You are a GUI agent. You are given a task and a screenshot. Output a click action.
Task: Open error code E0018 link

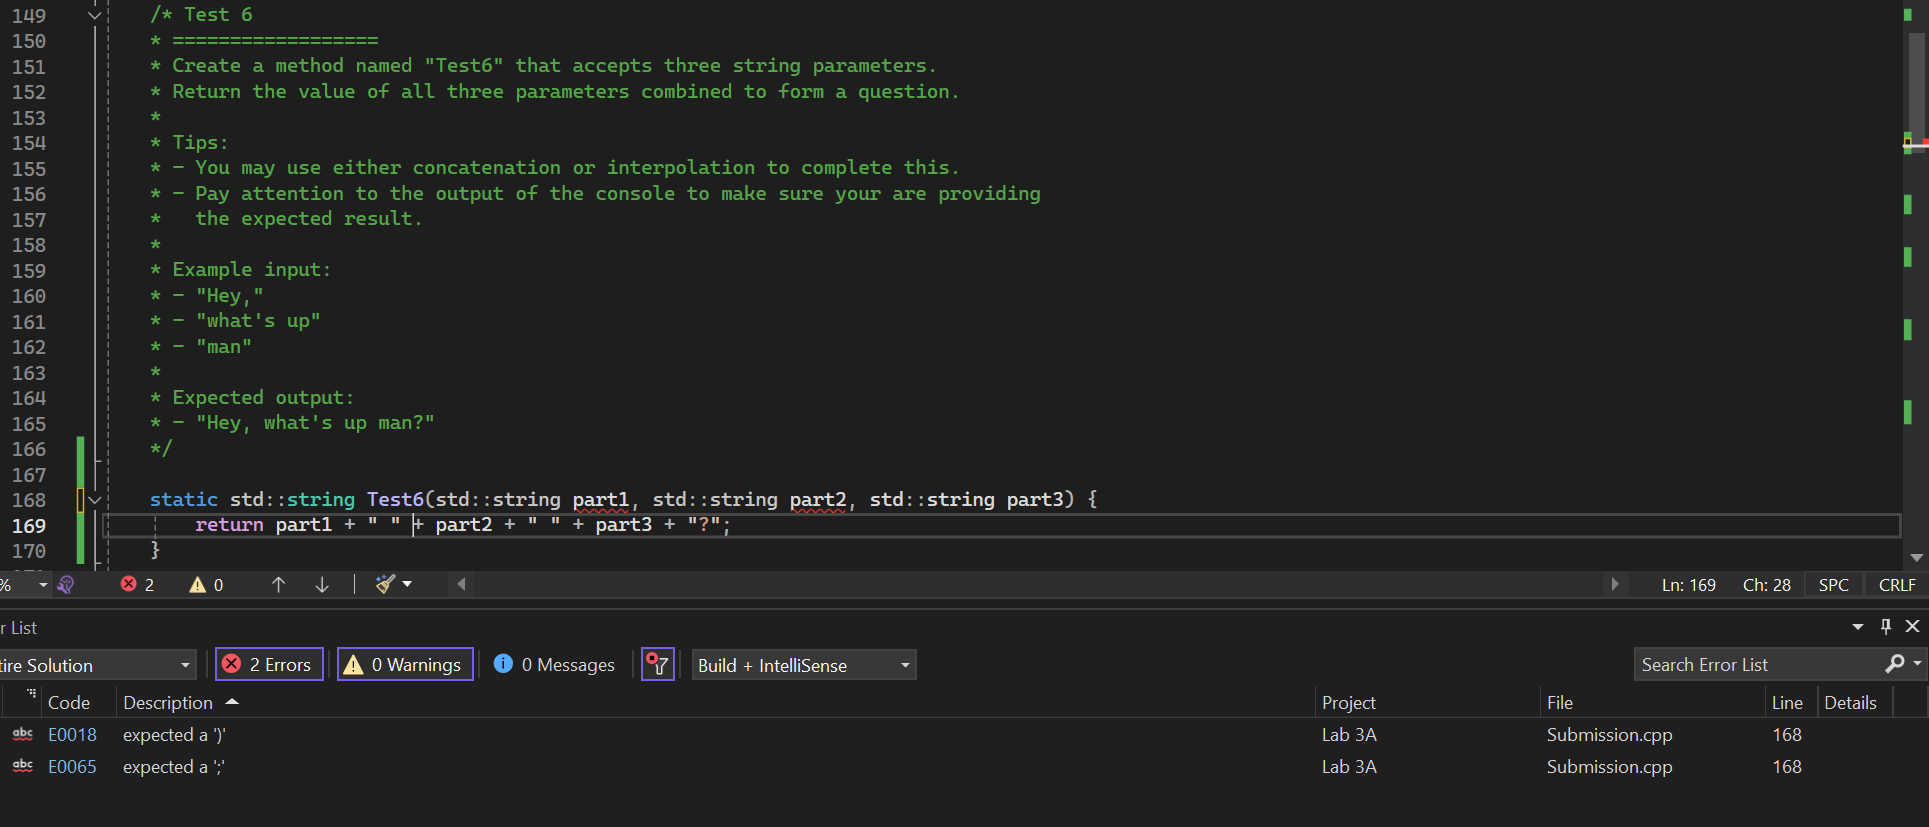point(72,735)
